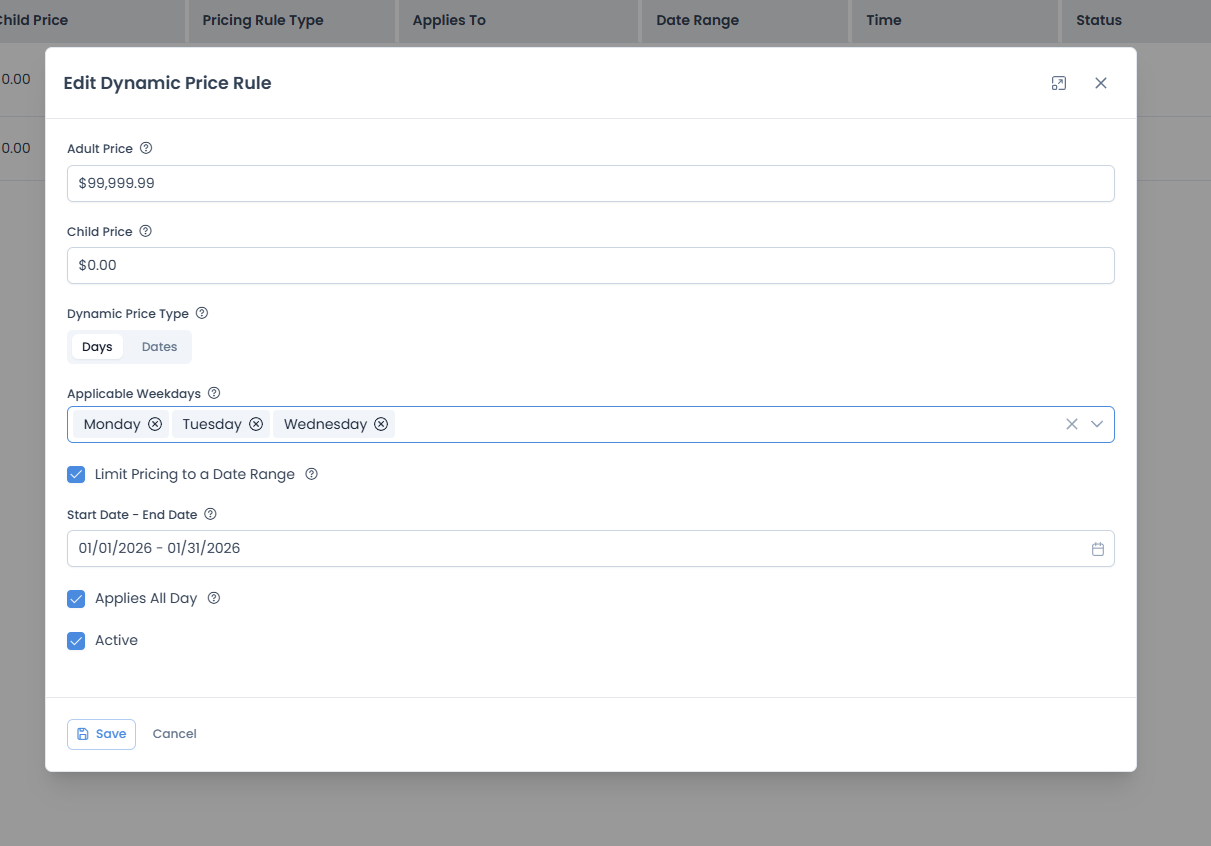Show help for Applies All Day
The image size is (1211, 846).
213,598
